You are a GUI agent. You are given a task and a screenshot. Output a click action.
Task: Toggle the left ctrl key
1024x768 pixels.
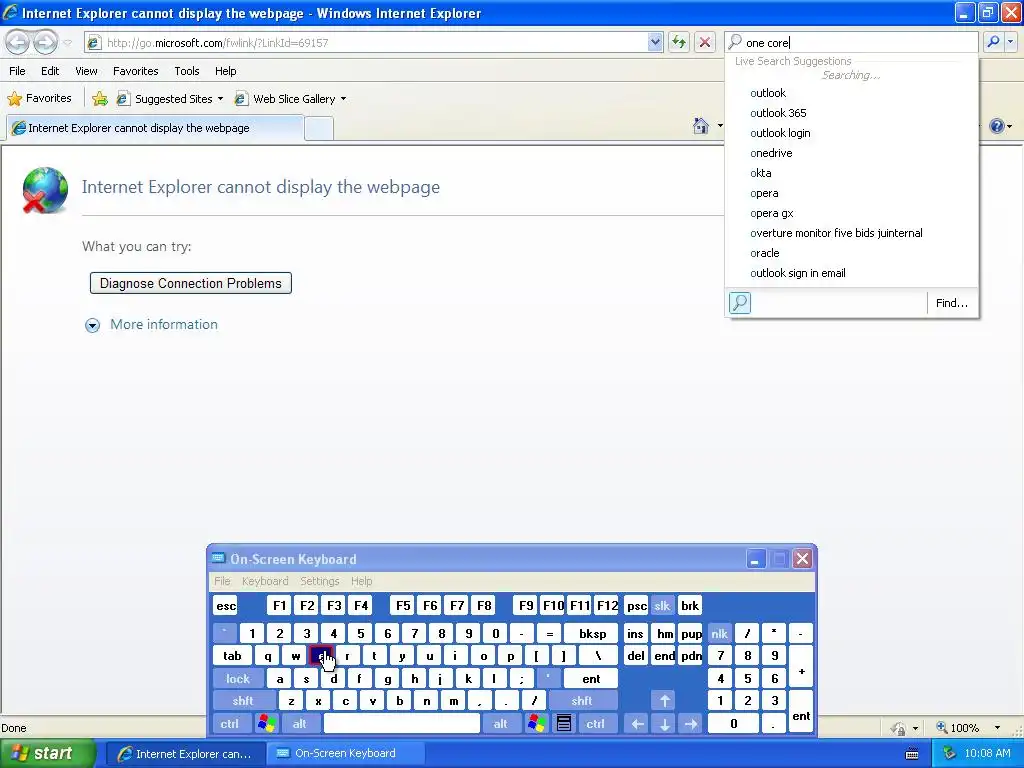pyautogui.click(x=230, y=724)
